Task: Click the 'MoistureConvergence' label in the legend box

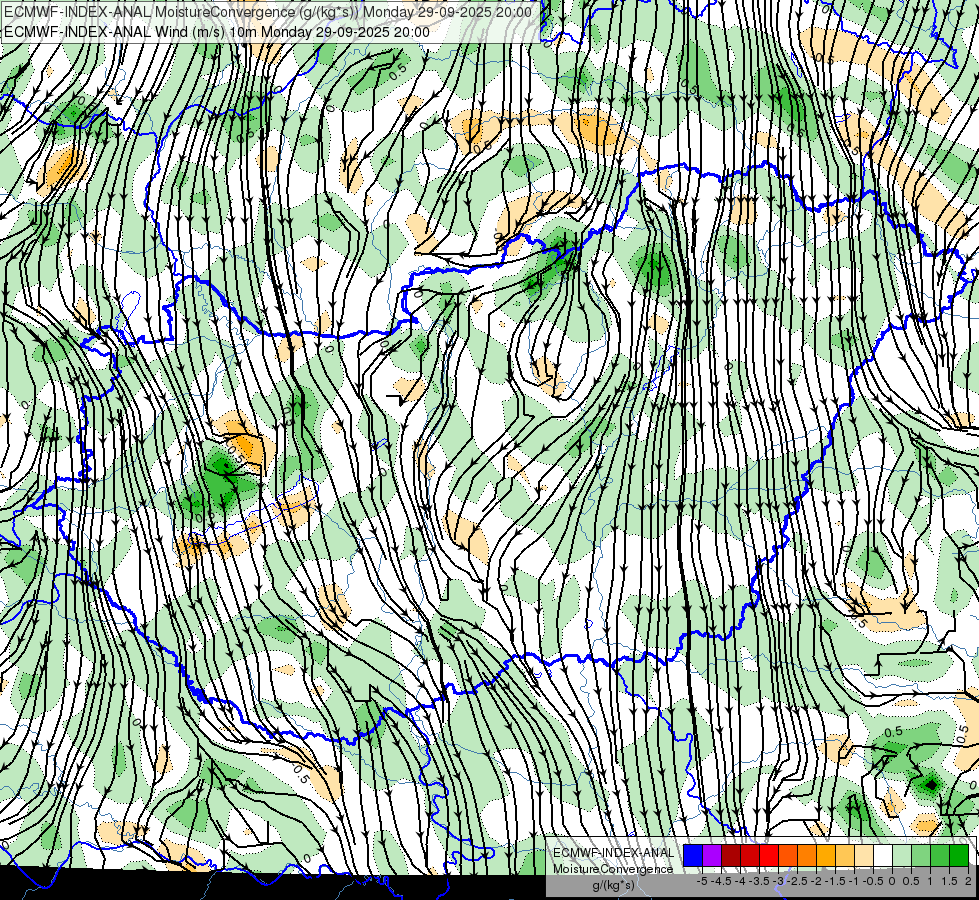Action: 613,869
